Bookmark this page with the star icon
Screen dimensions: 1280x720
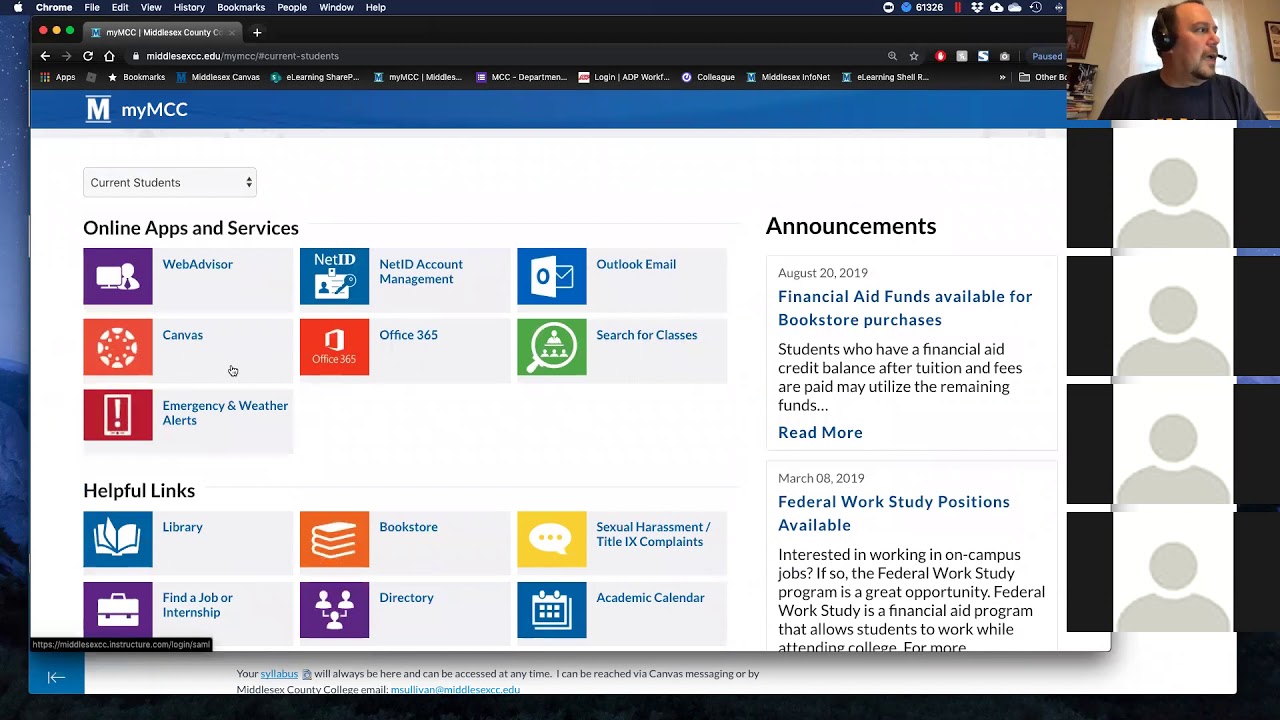tap(914, 56)
